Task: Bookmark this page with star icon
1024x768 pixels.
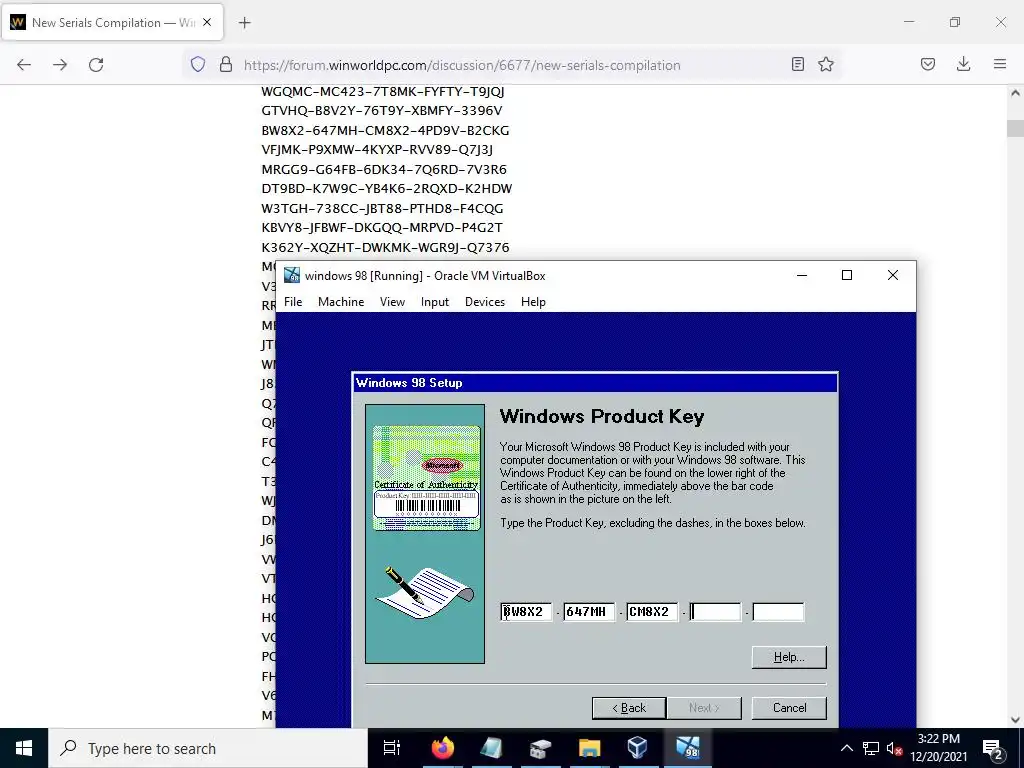Action: click(x=826, y=64)
